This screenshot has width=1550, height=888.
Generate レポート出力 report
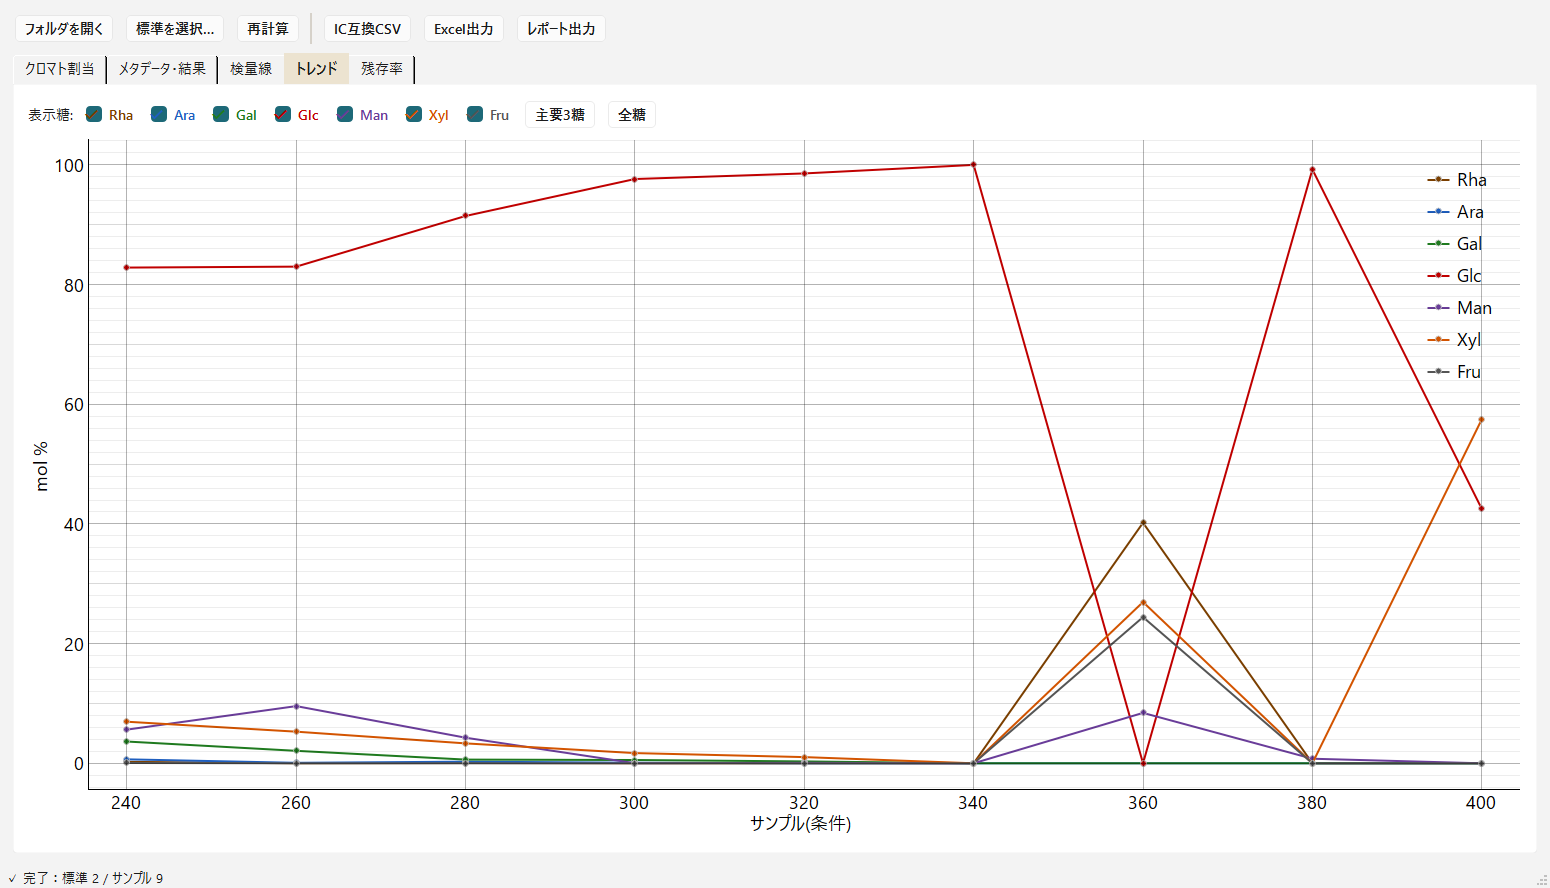coord(561,29)
